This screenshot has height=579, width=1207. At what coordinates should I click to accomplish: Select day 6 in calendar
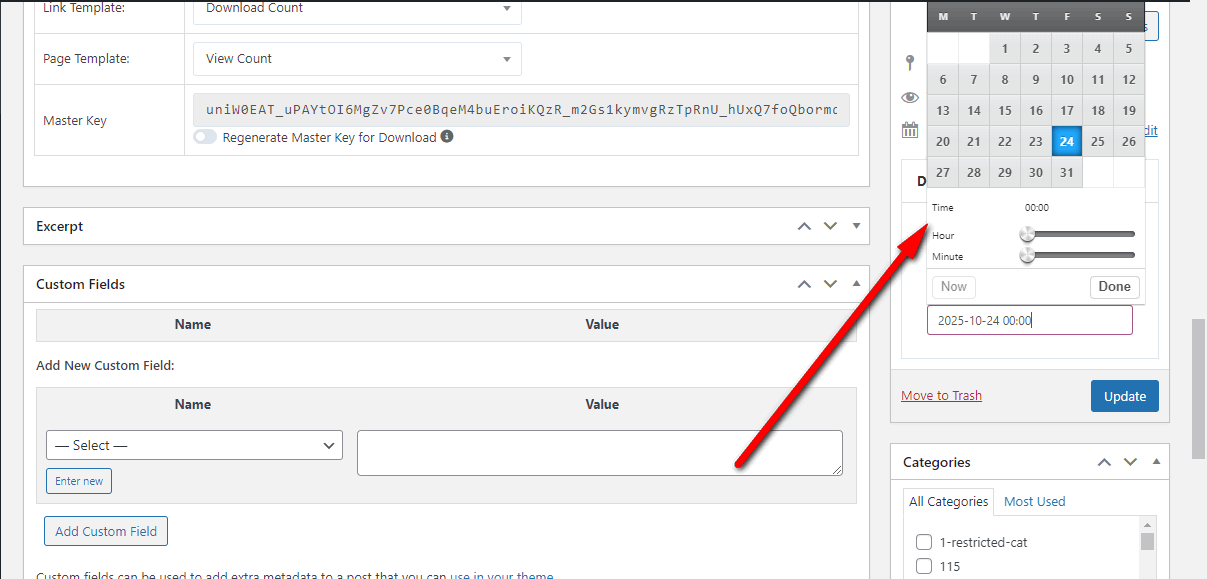pos(943,80)
